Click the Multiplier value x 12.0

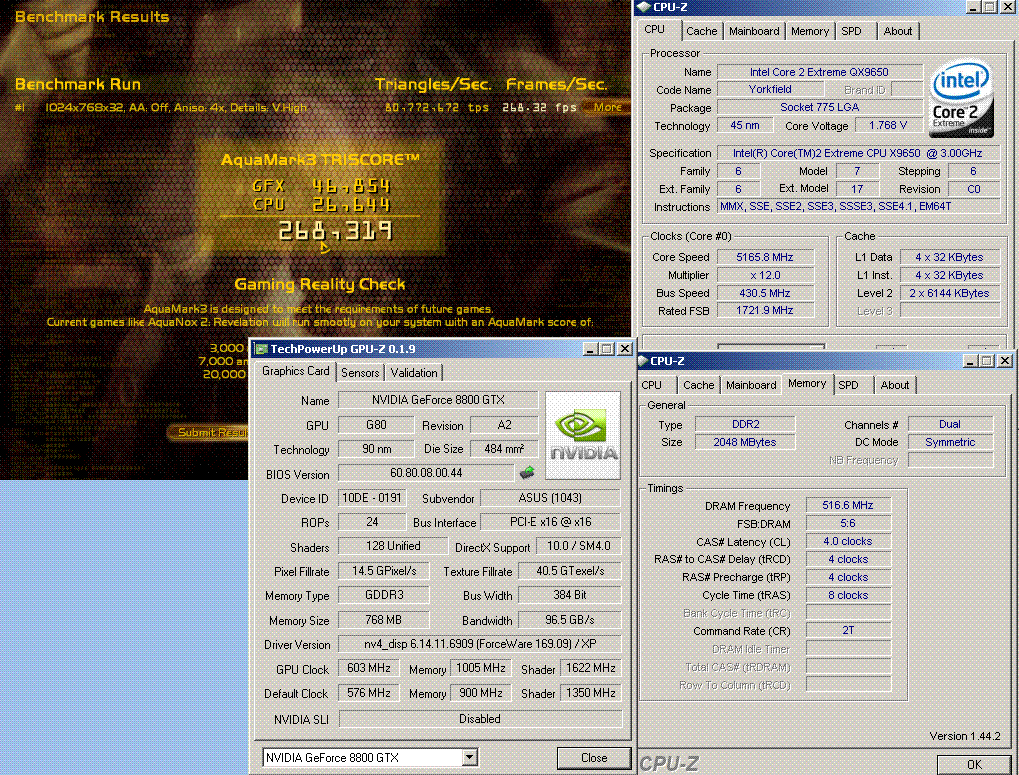[765, 275]
